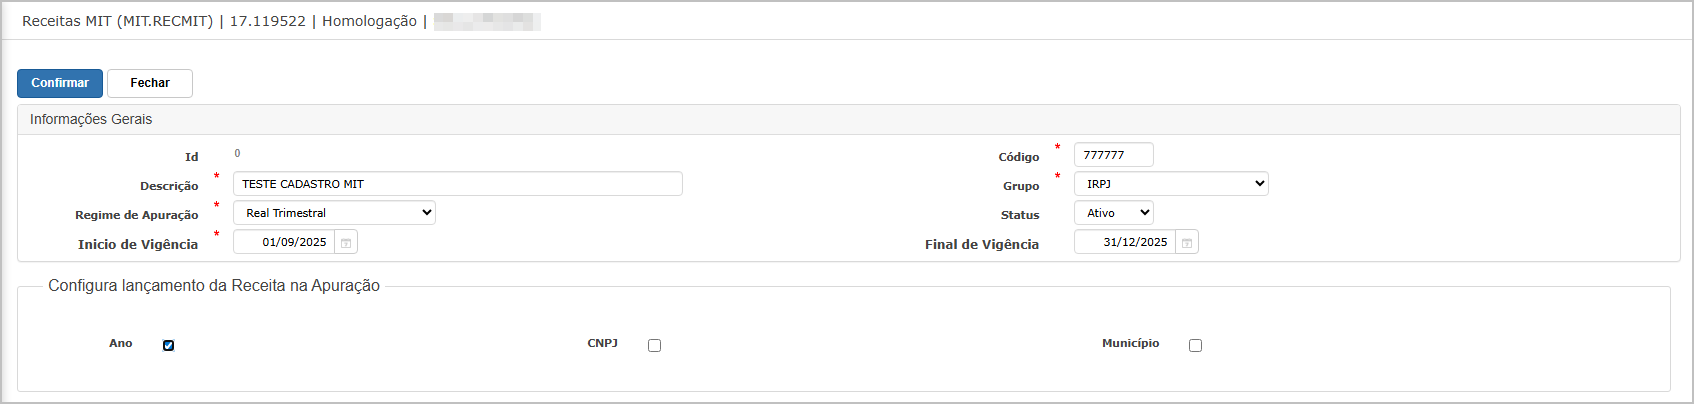Enable the CNPJ checkbox
Screen dimensions: 1694x404
pyautogui.click(x=654, y=345)
